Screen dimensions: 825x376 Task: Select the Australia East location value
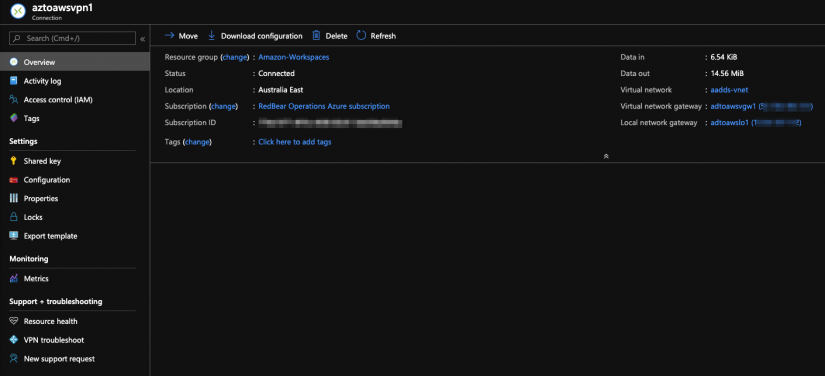[280, 90]
